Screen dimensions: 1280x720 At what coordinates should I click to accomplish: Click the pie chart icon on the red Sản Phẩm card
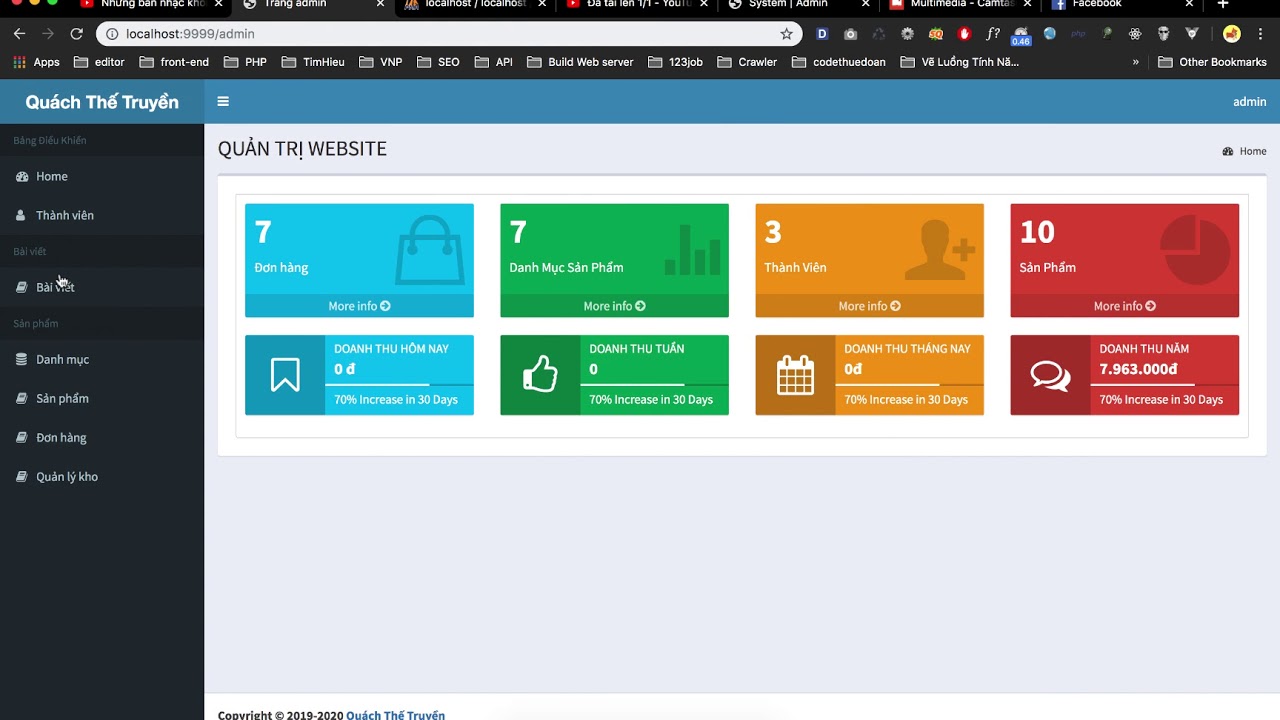pyautogui.click(x=1196, y=251)
